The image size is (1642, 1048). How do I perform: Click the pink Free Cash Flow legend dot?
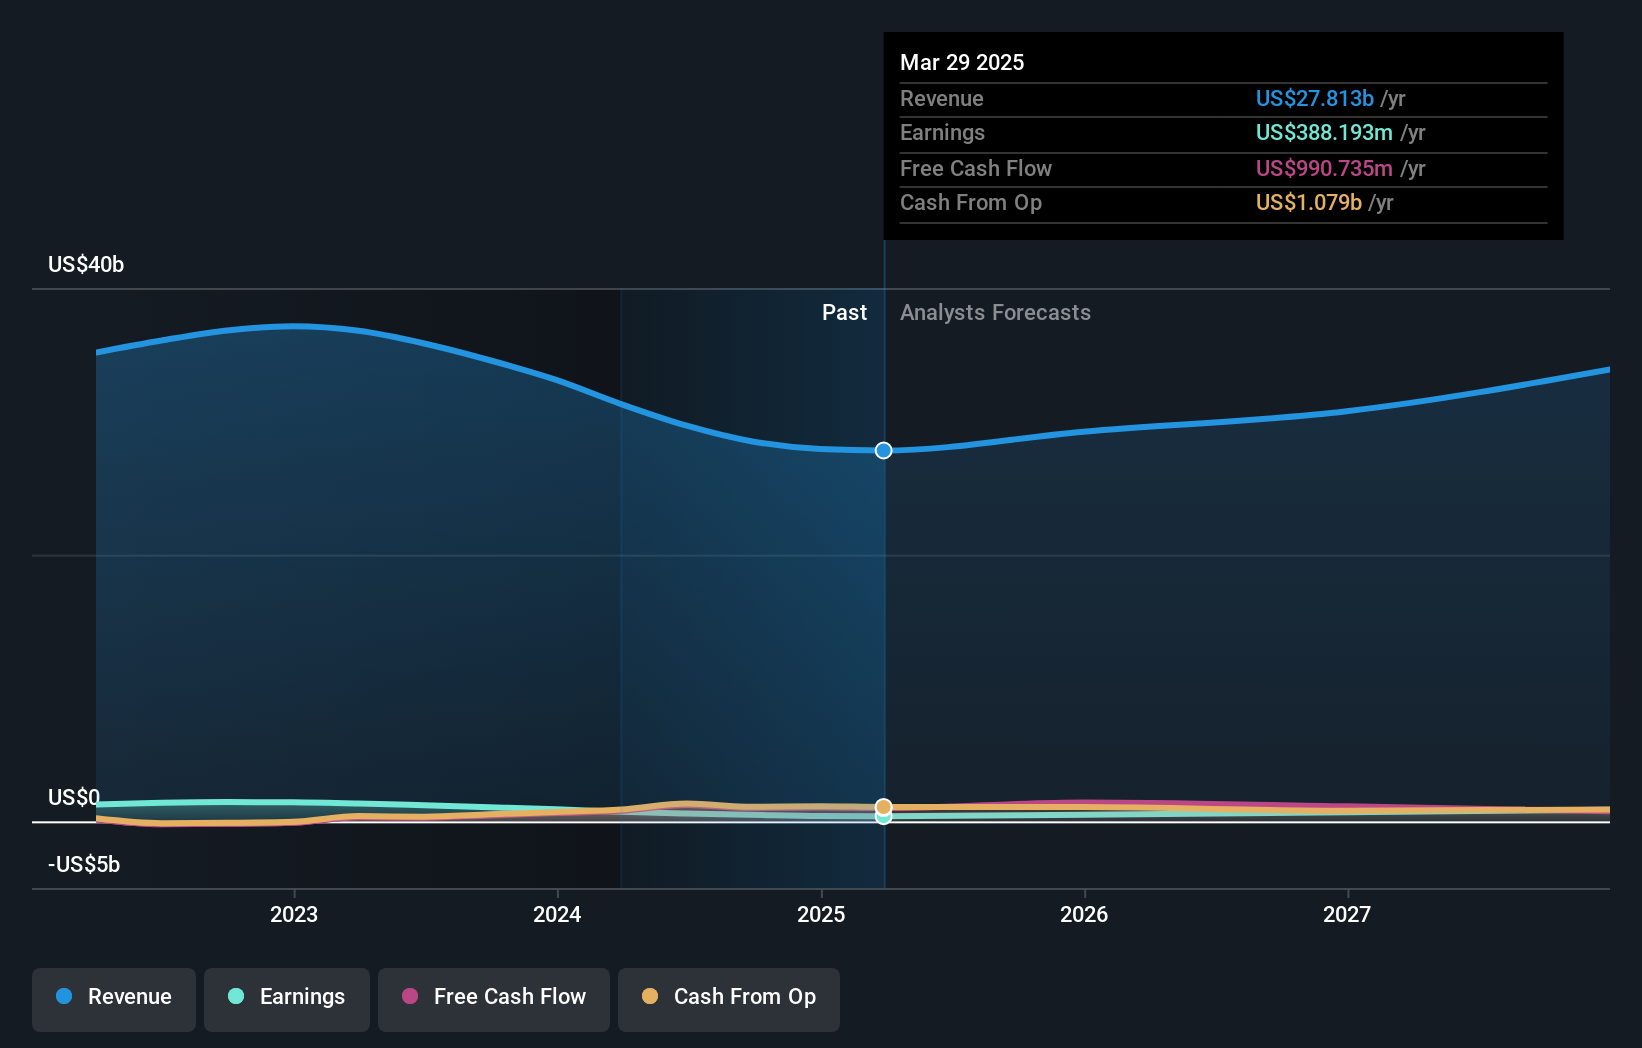click(410, 996)
